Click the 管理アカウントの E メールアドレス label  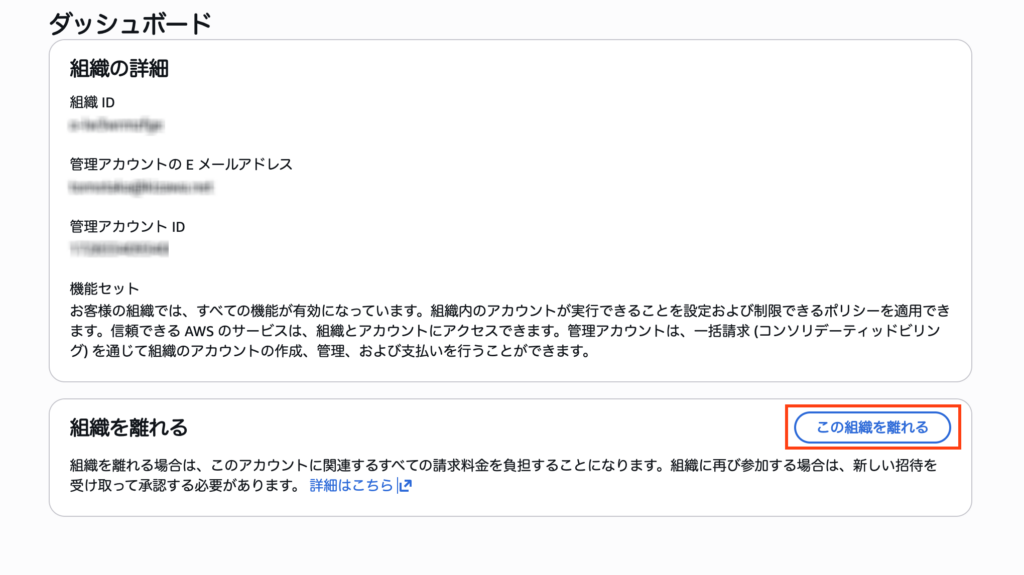[x=181, y=164]
